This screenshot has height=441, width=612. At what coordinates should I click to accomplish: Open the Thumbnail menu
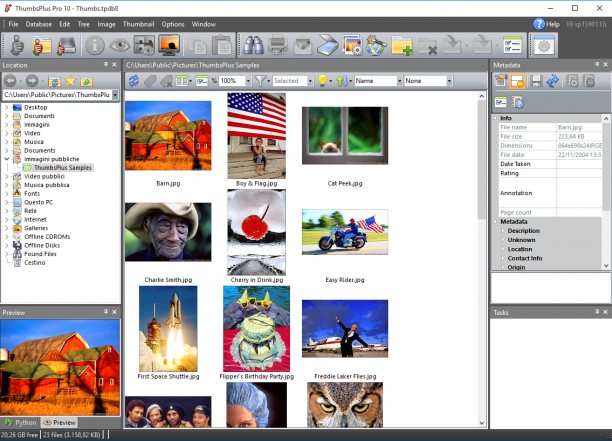139,24
